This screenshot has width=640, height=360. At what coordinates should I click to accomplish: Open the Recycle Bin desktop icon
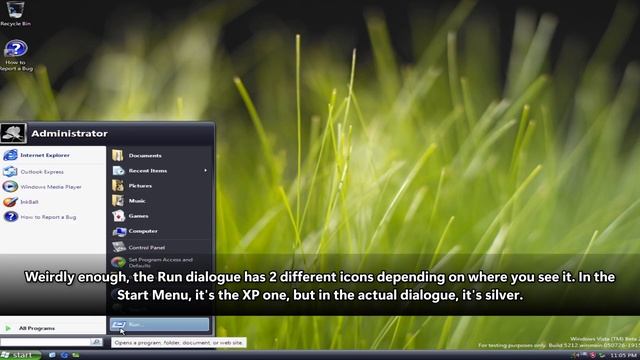[x=15, y=13]
